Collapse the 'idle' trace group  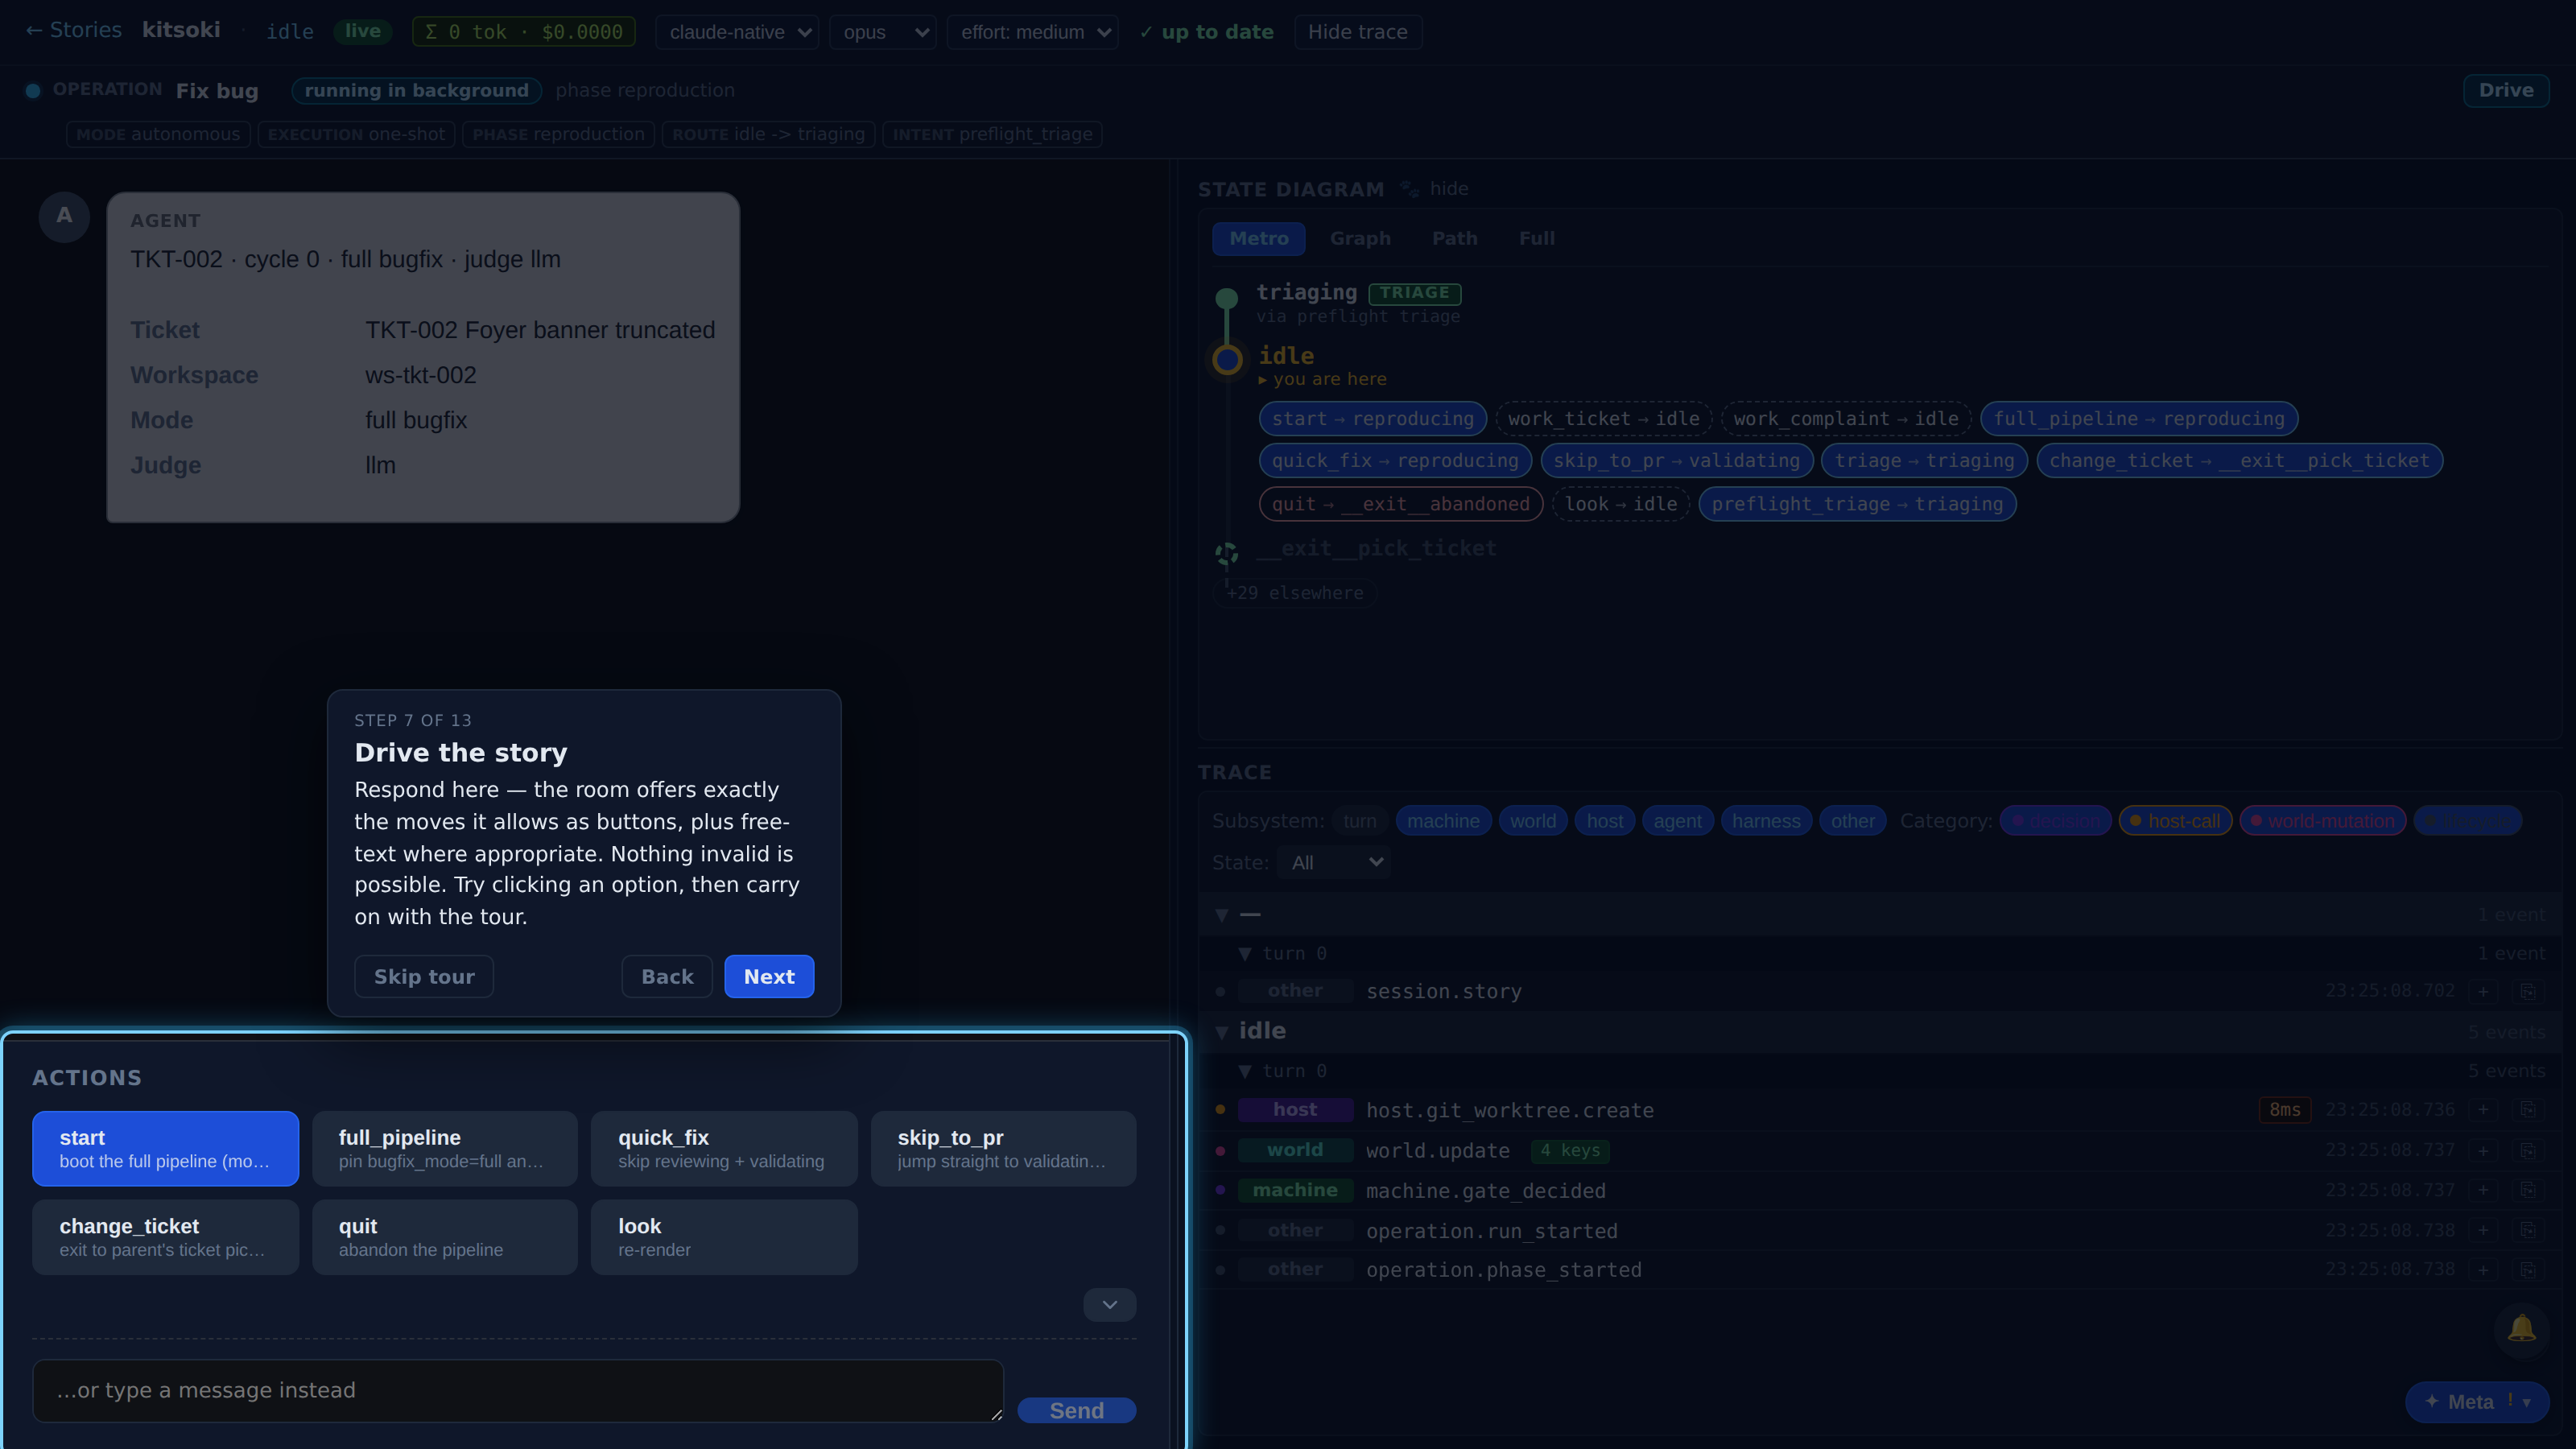(1222, 1031)
